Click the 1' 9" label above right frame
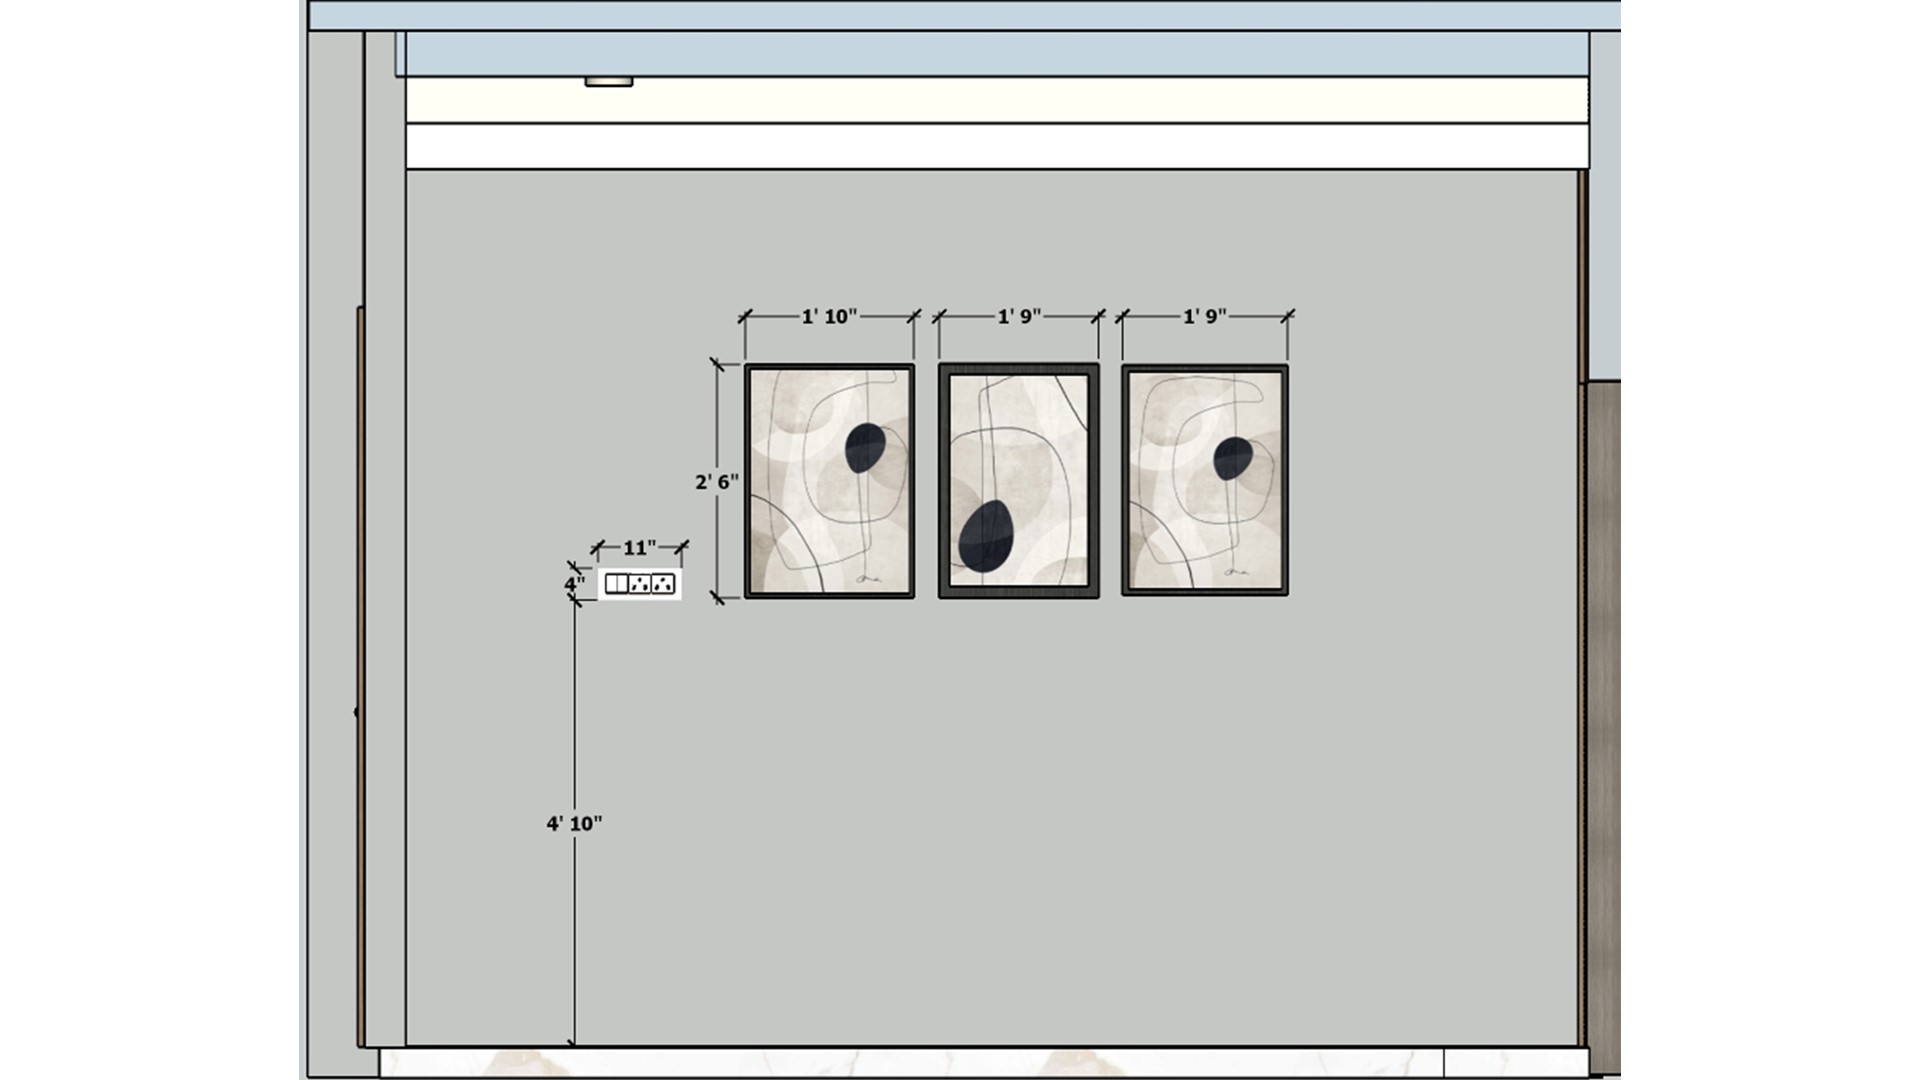The height and width of the screenshot is (1080, 1920). point(1205,317)
